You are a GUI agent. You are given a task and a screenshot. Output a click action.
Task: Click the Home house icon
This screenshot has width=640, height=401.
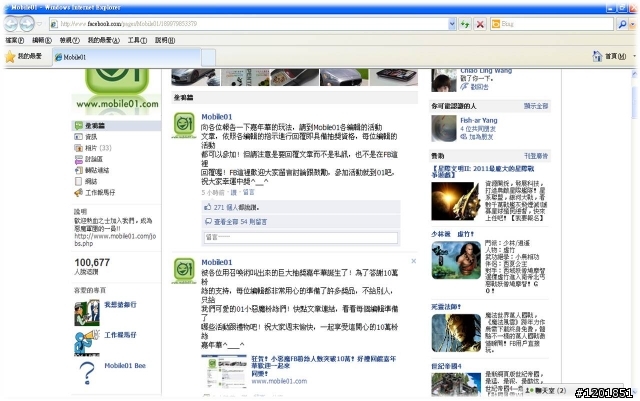[597, 56]
